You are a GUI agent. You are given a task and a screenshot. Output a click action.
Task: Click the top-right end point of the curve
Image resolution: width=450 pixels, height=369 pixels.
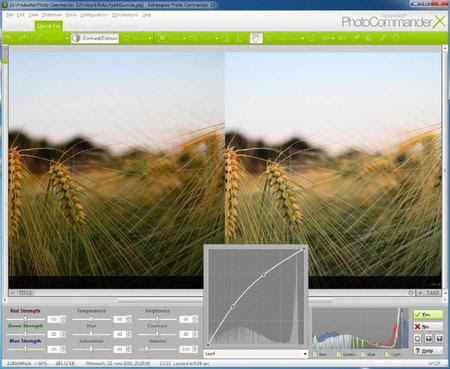tap(304, 249)
